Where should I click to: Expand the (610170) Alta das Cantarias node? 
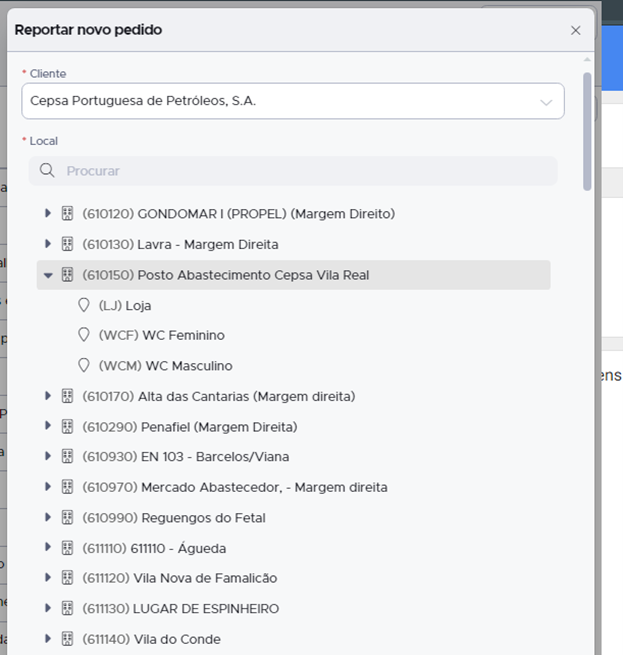48,396
